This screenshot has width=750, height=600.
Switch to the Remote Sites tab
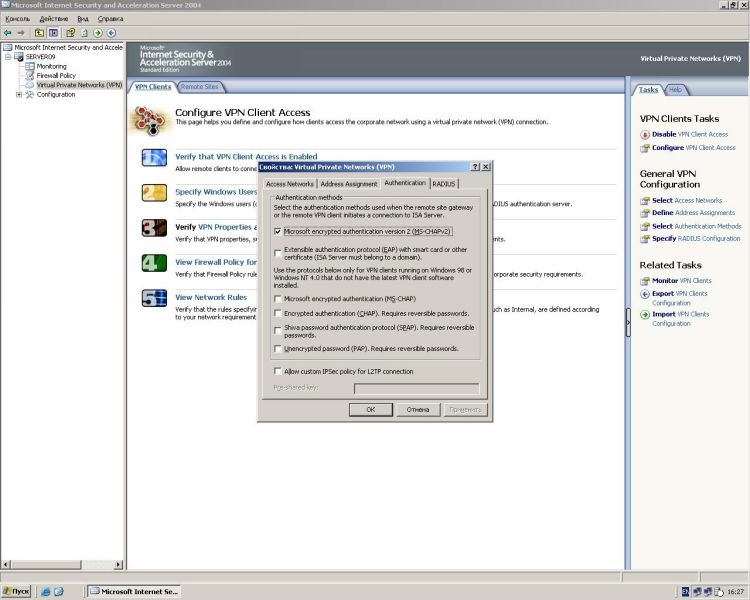(x=199, y=87)
